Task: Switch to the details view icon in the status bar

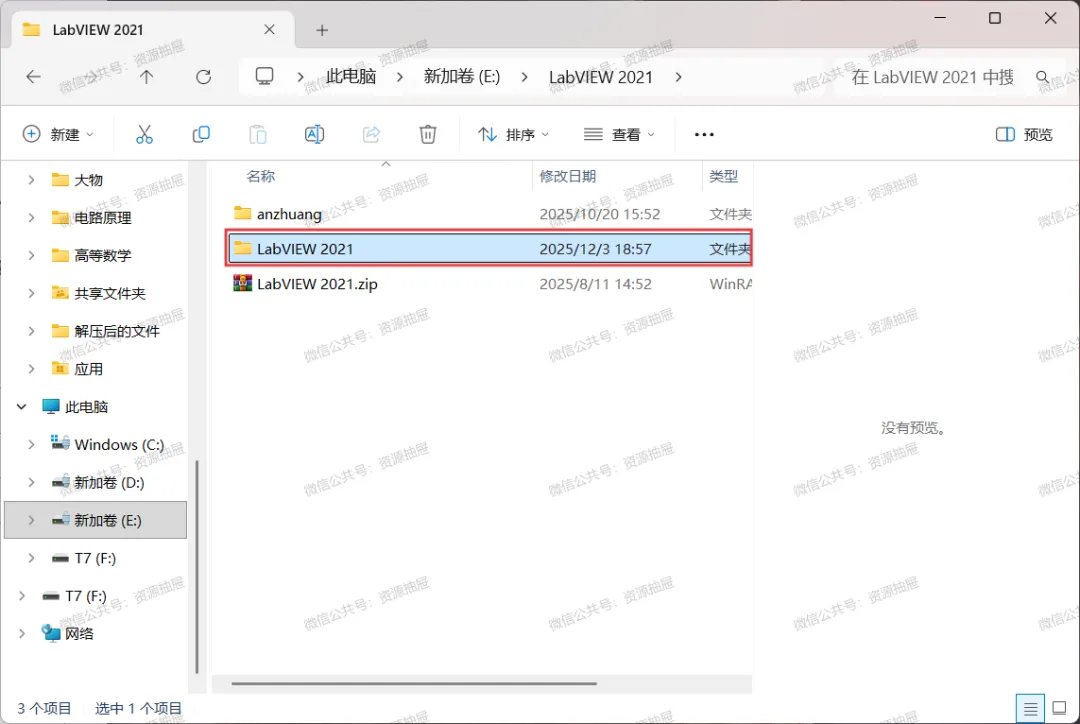Action: click(1030, 708)
